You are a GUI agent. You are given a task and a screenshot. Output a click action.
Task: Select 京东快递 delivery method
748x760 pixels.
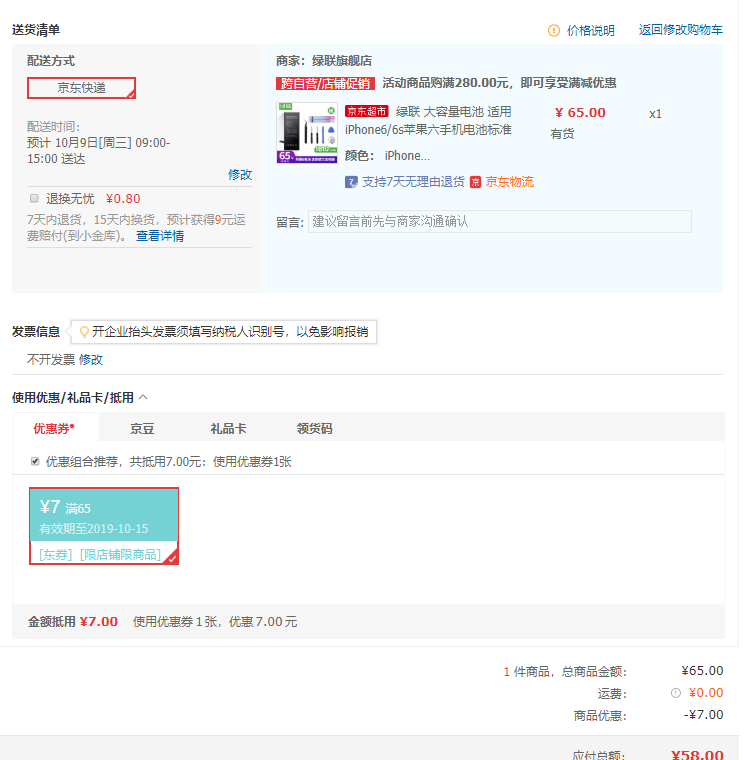pyautogui.click(x=81, y=88)
